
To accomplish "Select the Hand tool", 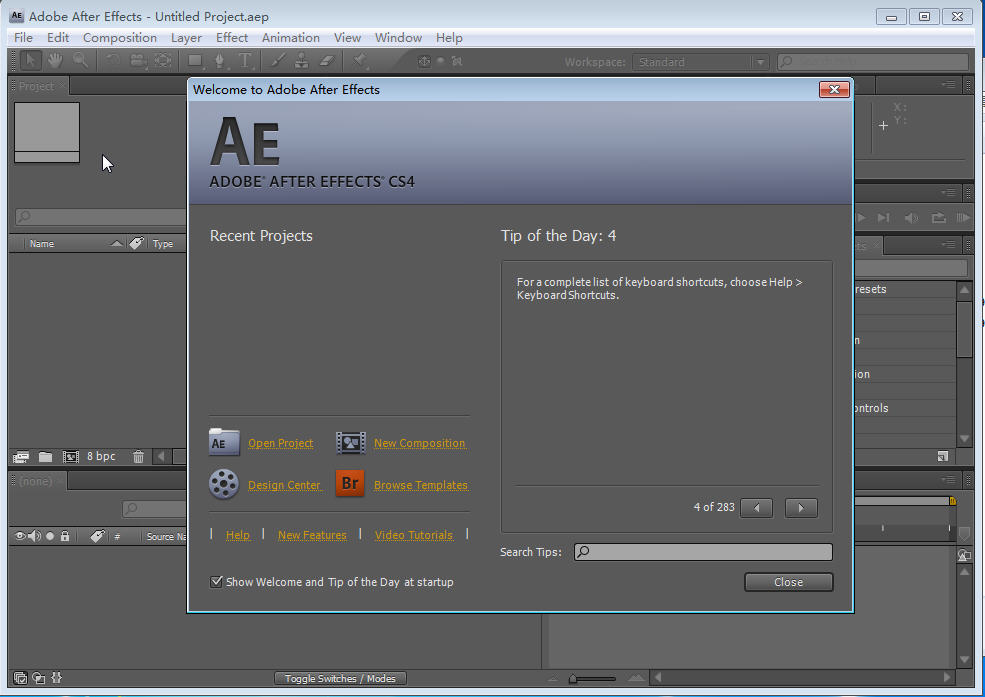I will (x=55, y=60).
